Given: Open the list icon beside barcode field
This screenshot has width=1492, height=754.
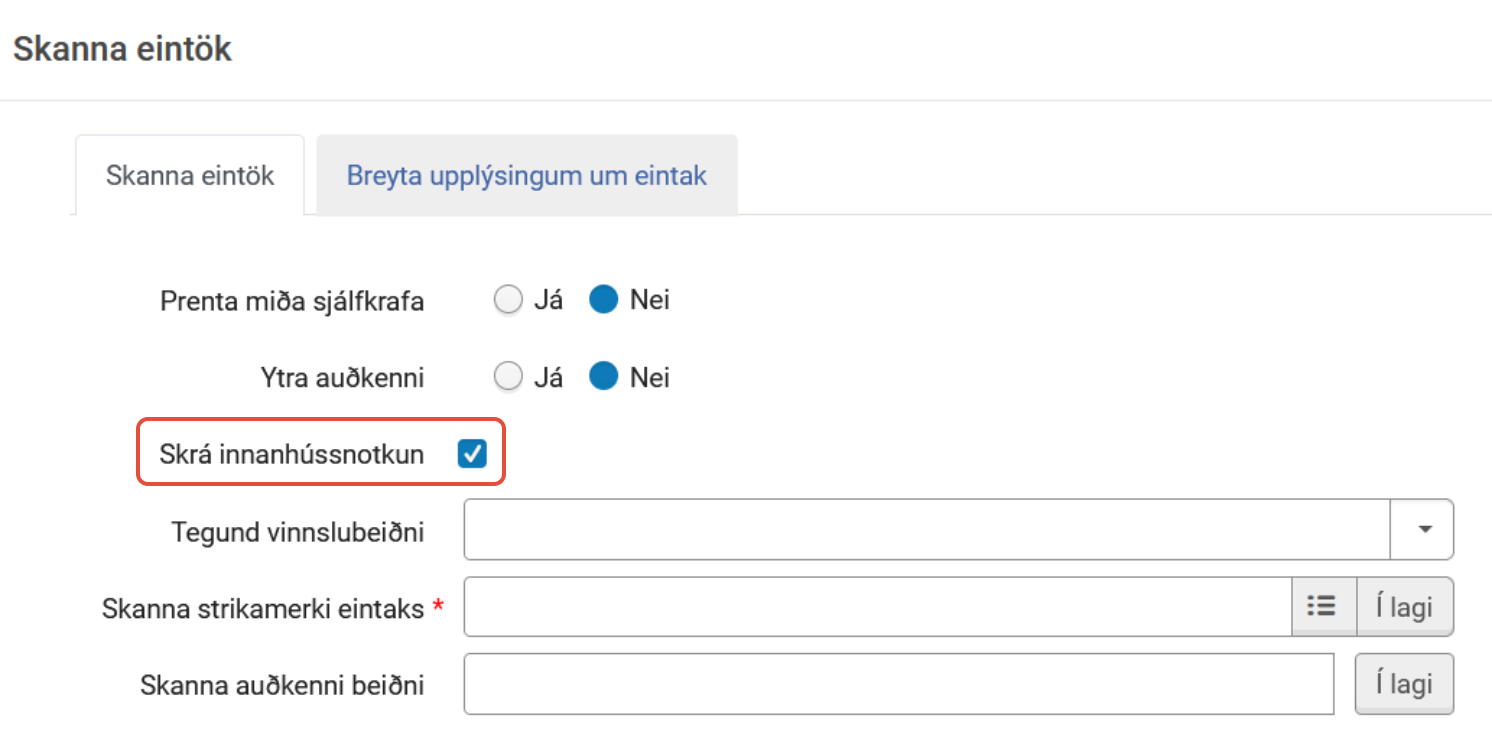Looking at the screenshot, I should [1323, 606].
